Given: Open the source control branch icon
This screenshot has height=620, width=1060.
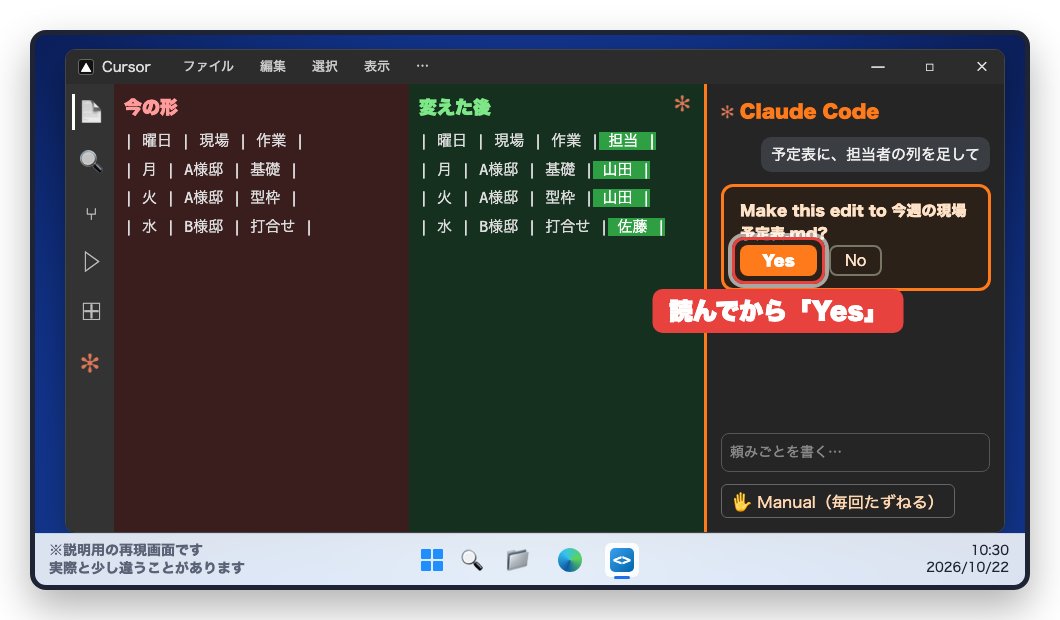Looking at the screenshot, I should point(91,214).
